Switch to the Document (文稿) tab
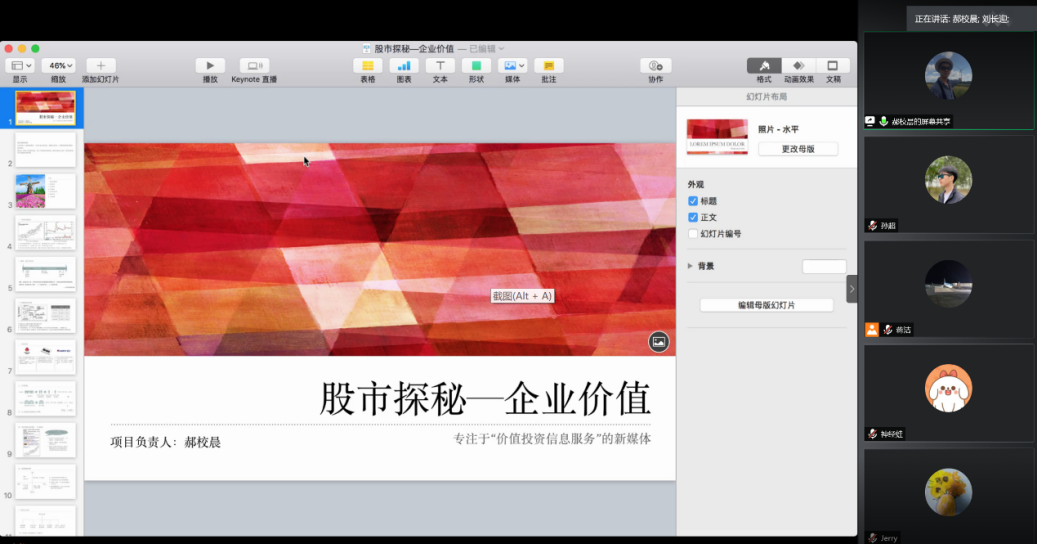Viewport: 1037px width, 544px height. point(832,66)
